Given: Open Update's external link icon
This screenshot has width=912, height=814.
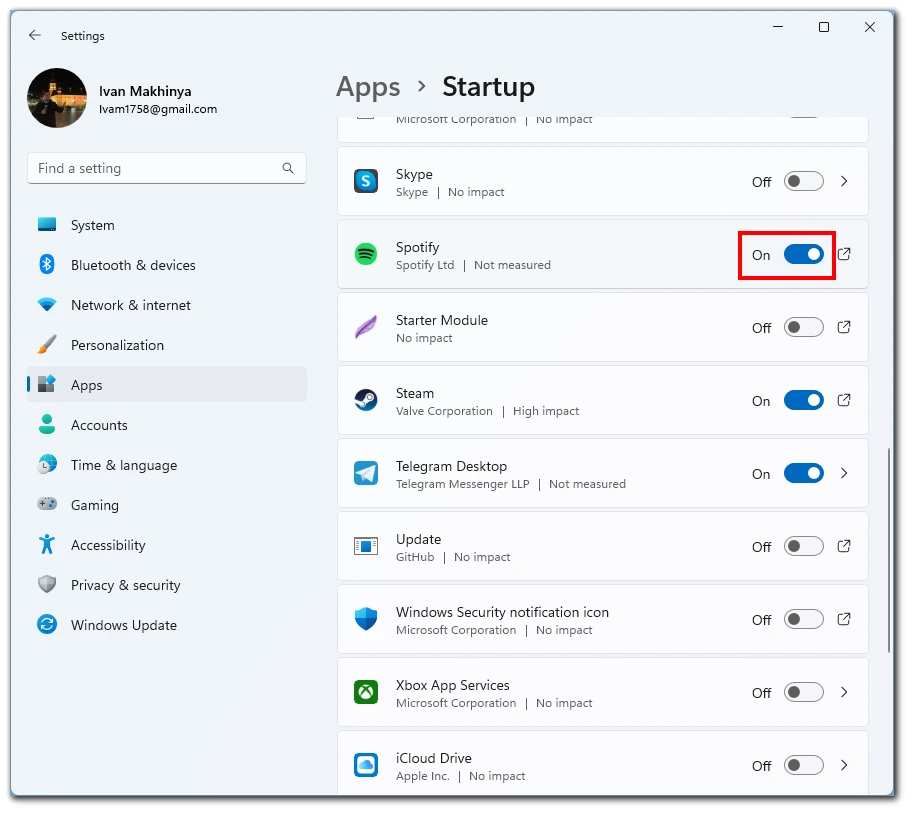Looking at the screenshot, I should tap(844, 546).
